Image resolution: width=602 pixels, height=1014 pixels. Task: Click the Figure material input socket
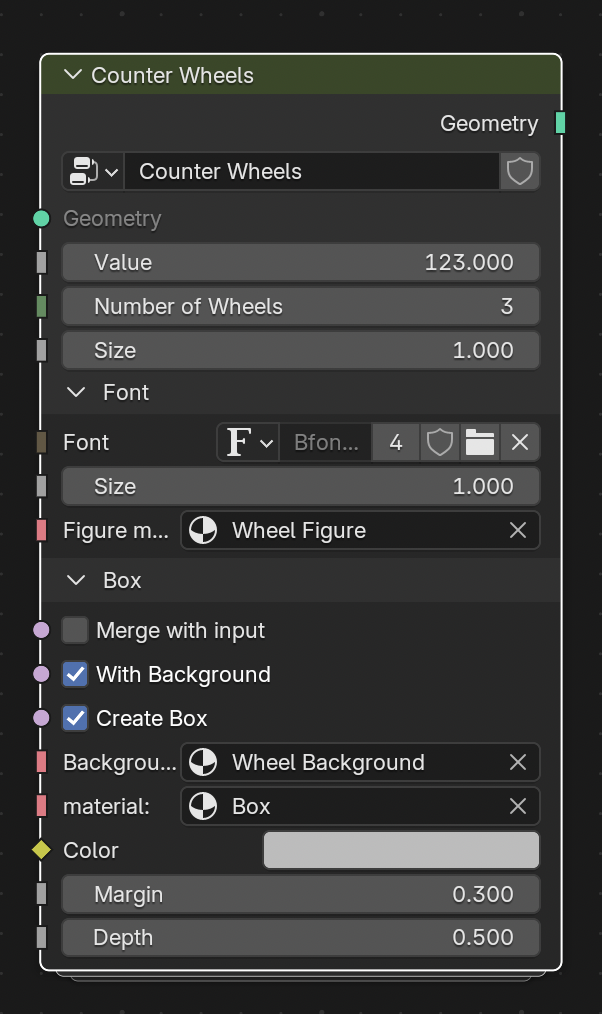[x=41, y=530]
